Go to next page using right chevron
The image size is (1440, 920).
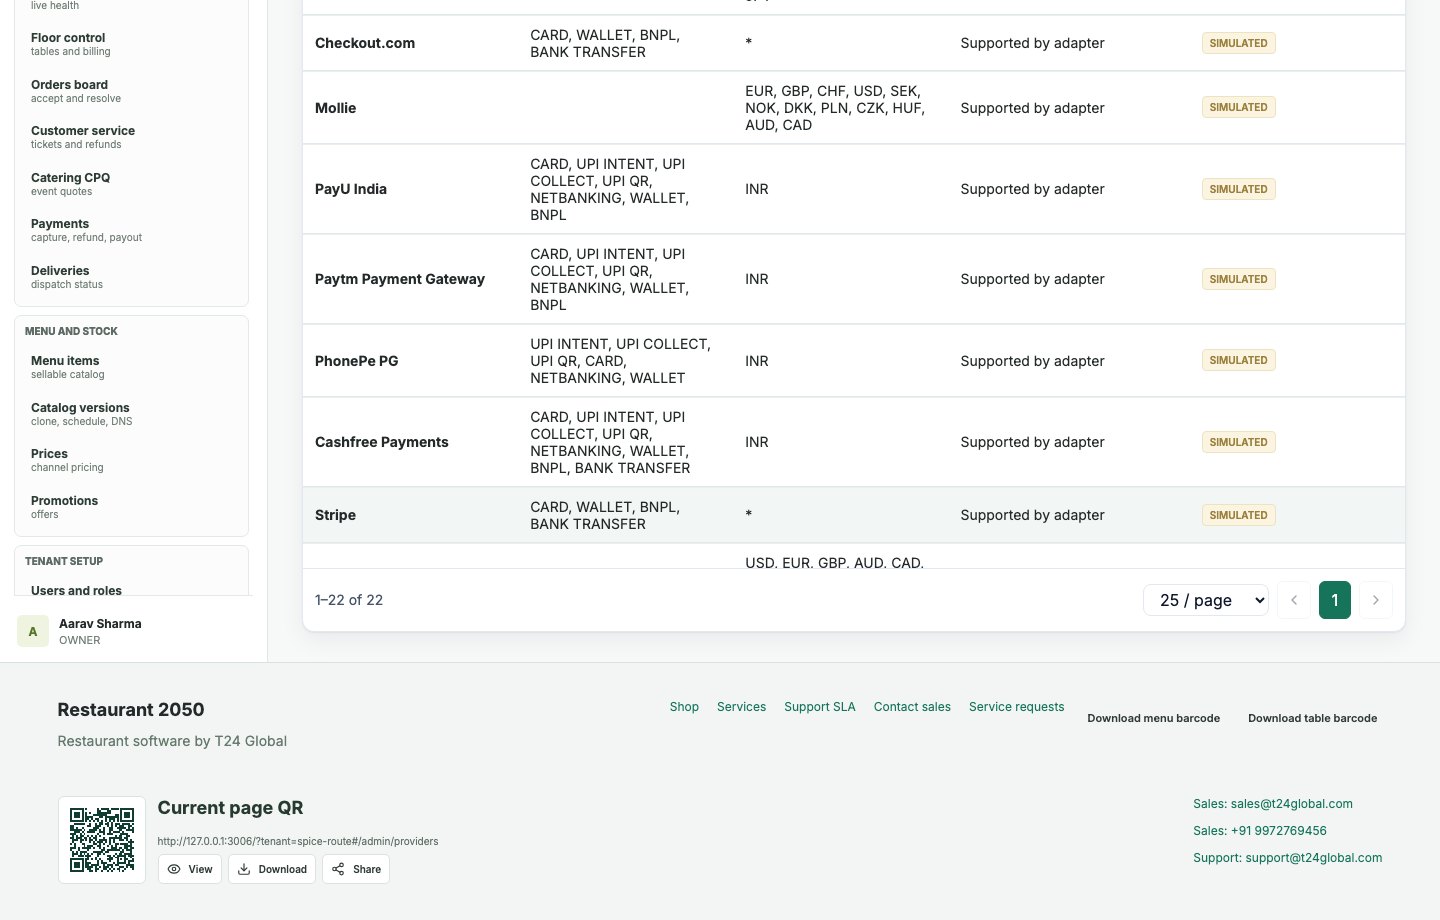(1376, 600)
